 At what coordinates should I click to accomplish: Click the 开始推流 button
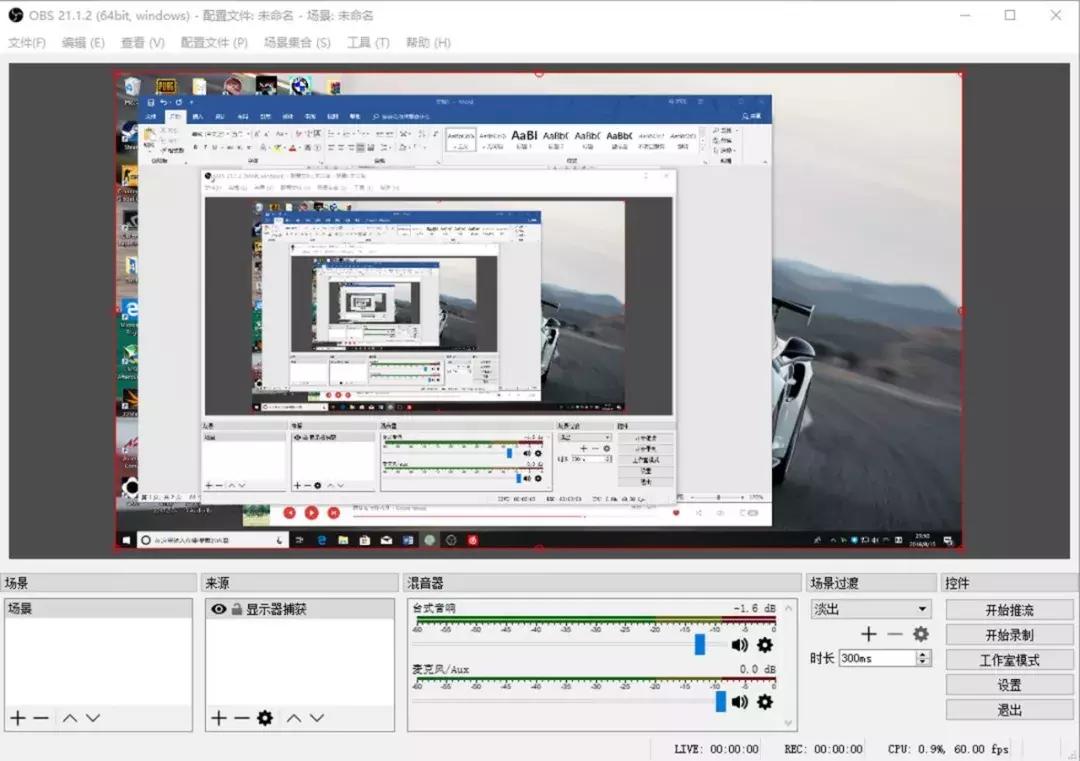pyautogui.click(x=1008, y=609)
